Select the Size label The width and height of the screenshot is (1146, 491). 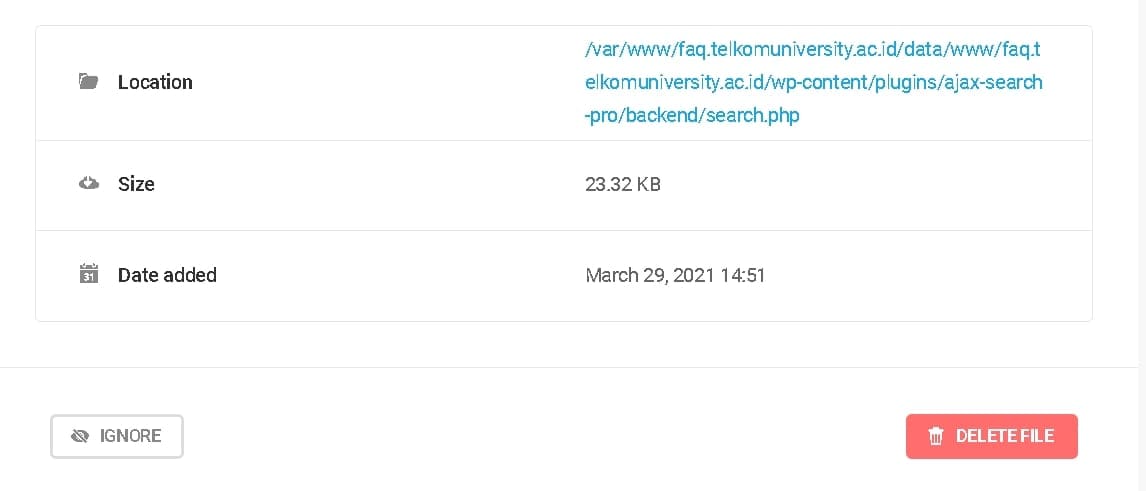136,183
